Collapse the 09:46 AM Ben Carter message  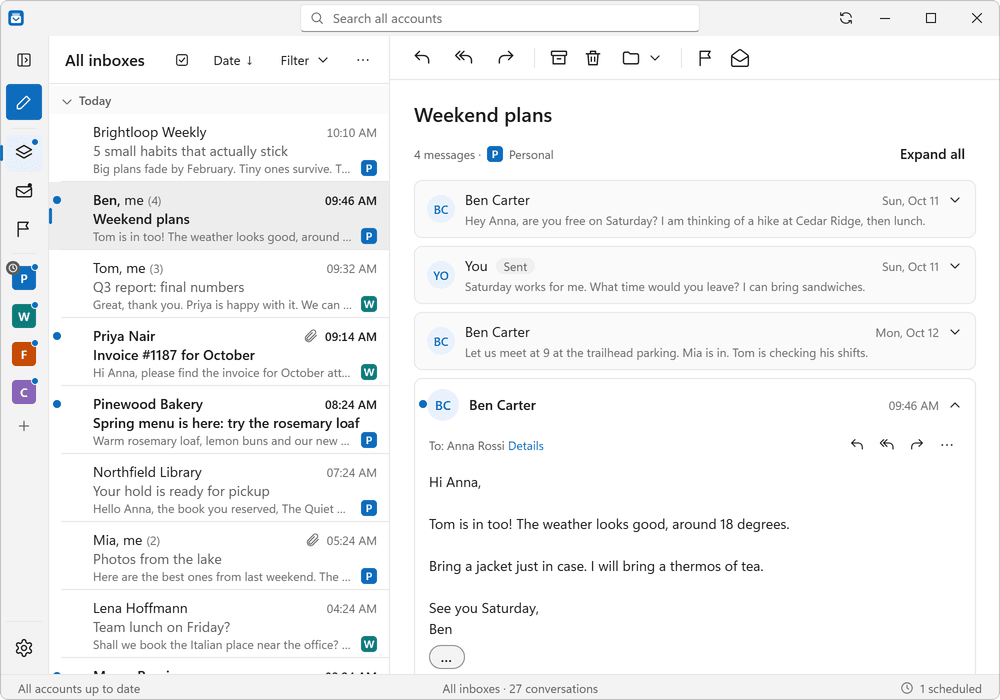click(955, 405)
